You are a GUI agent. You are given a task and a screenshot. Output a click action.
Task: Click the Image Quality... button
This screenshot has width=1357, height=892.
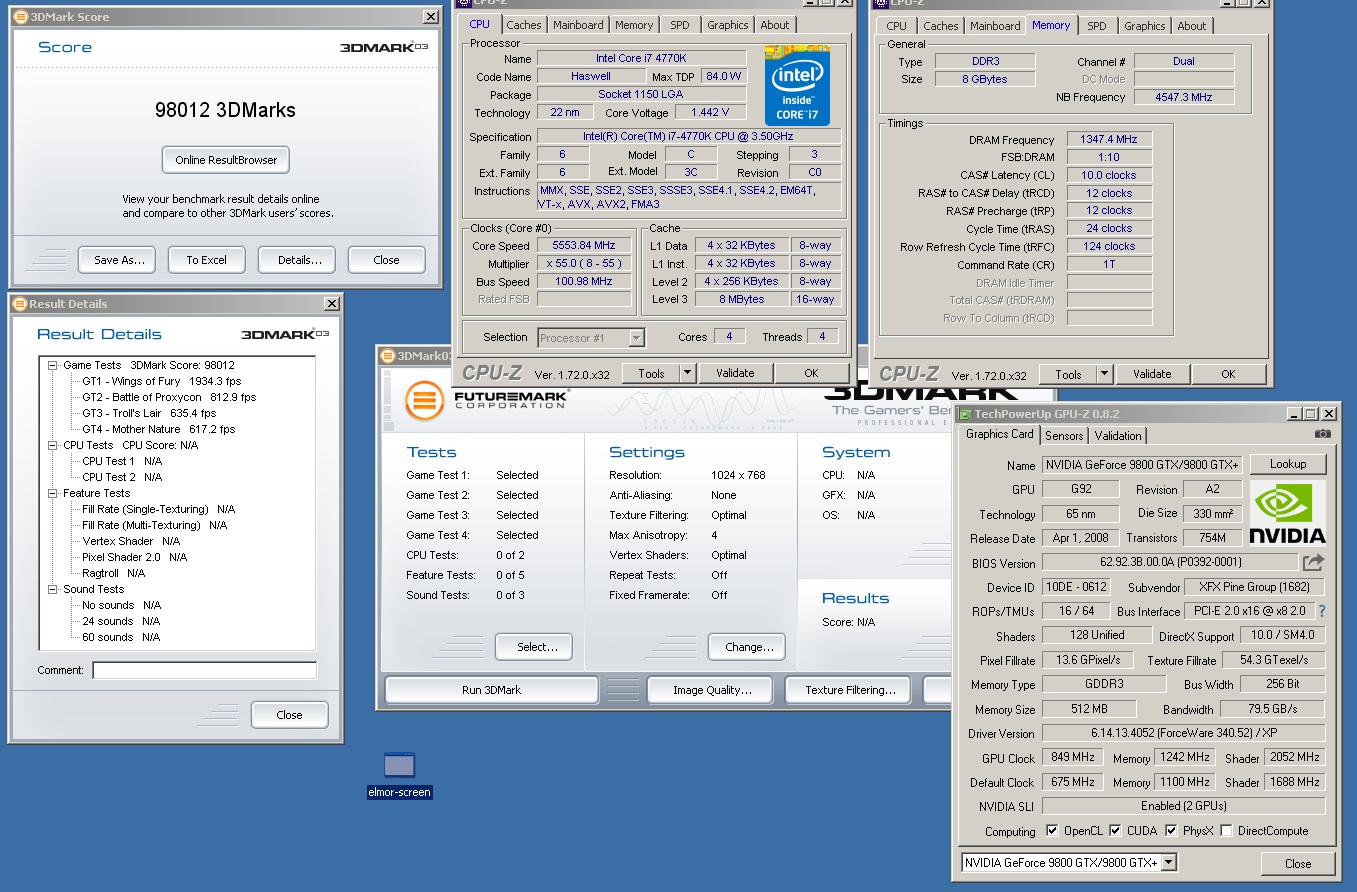pyautogui.click(x=712, y=690)
